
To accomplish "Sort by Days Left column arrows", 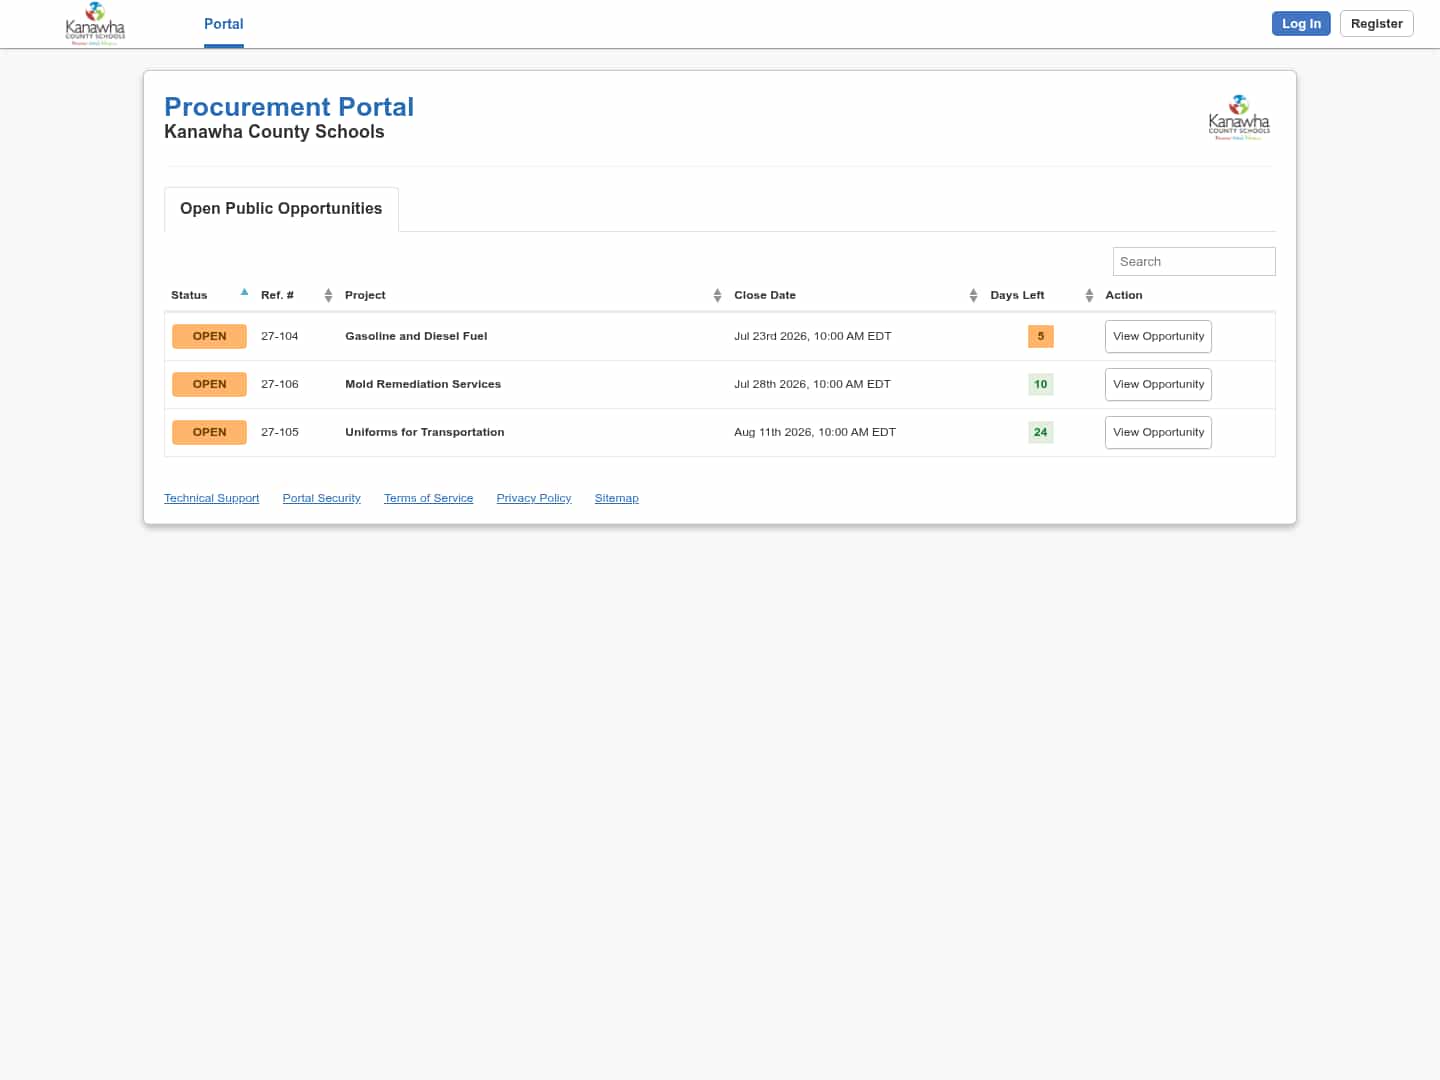I will [x=1089, y=295].
